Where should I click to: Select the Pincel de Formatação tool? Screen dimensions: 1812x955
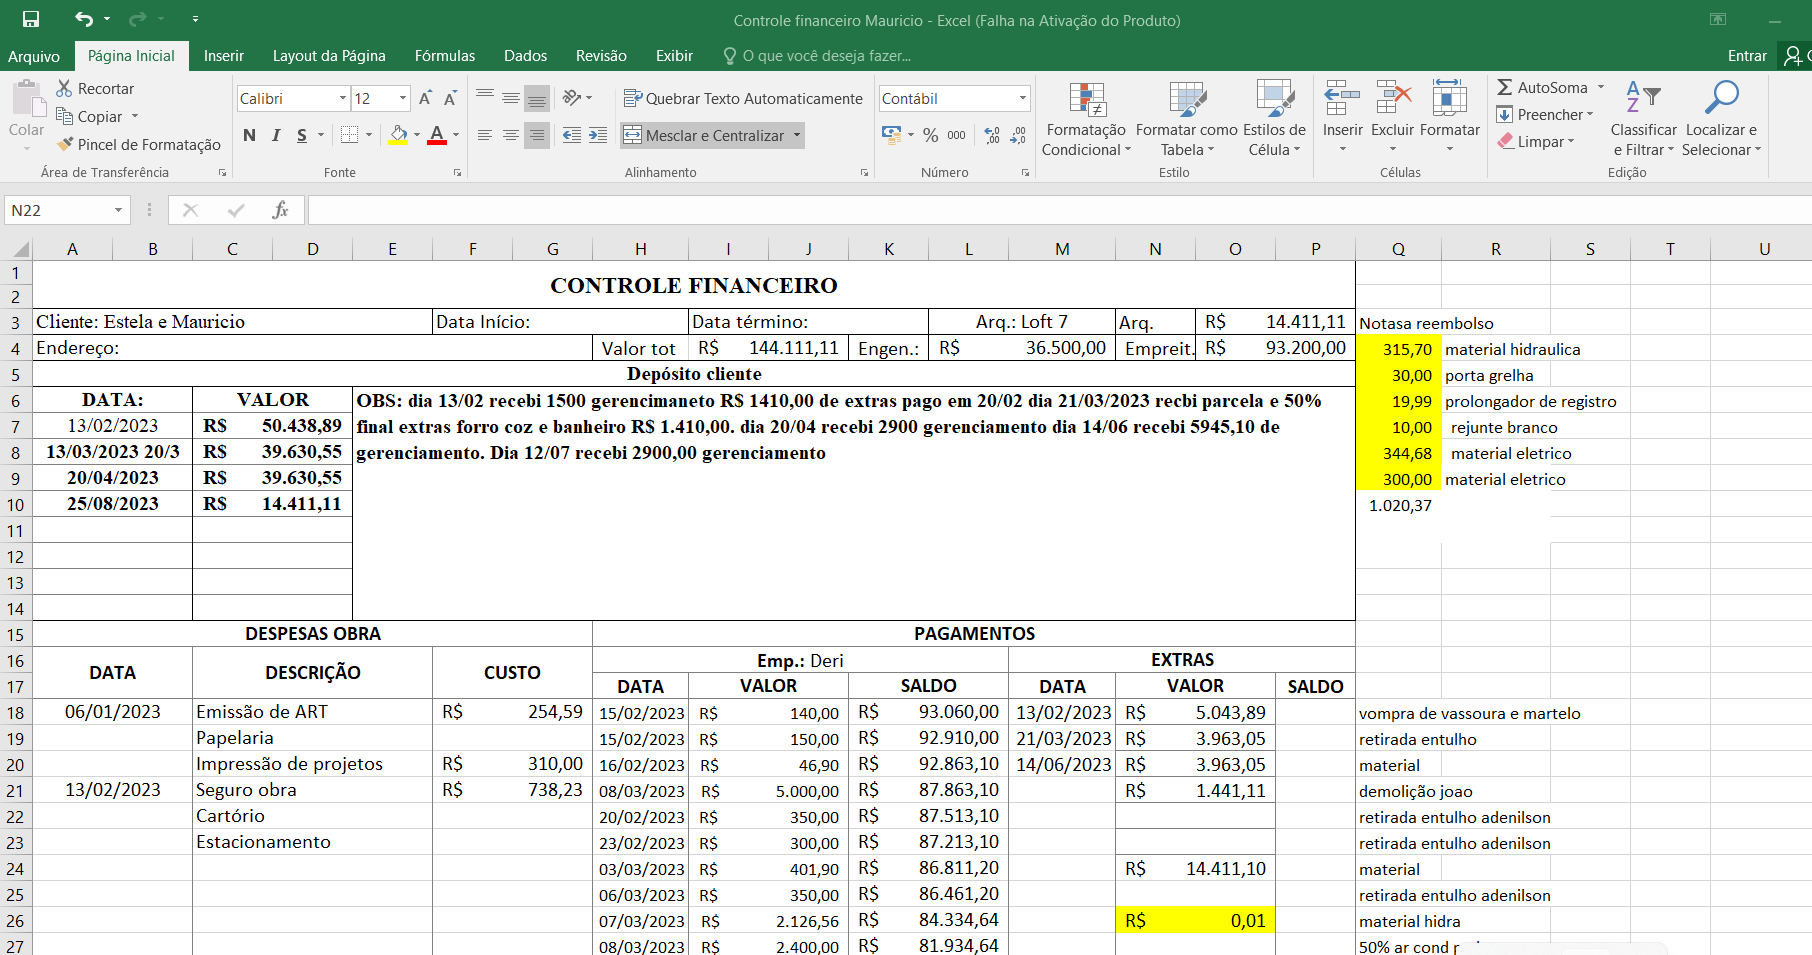[139, 144]
